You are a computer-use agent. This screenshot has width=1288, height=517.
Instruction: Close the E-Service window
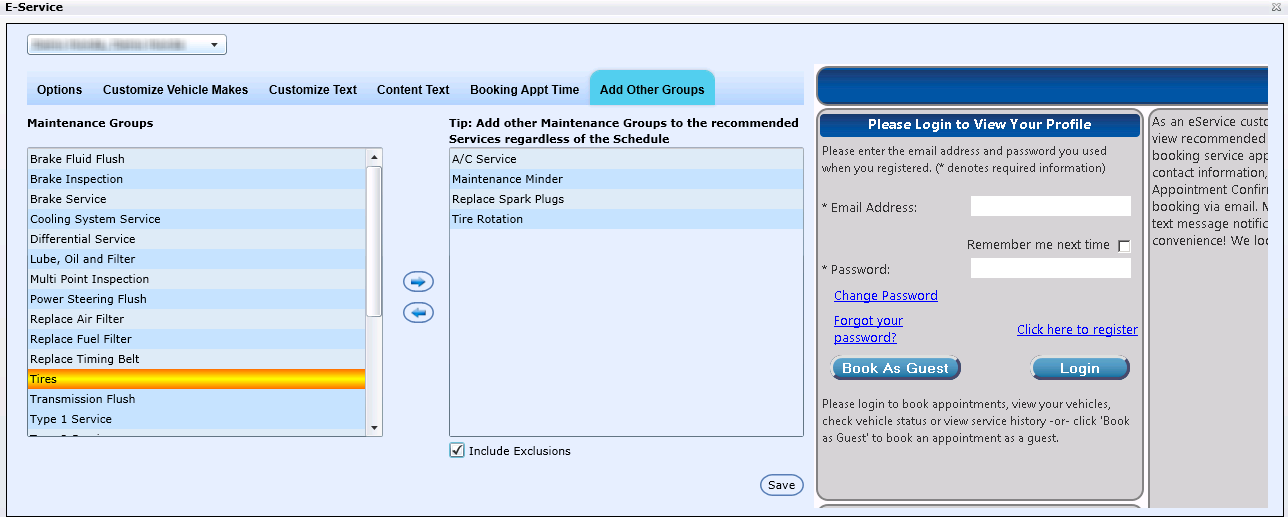pyautogui.click(x=1277, y=7)
